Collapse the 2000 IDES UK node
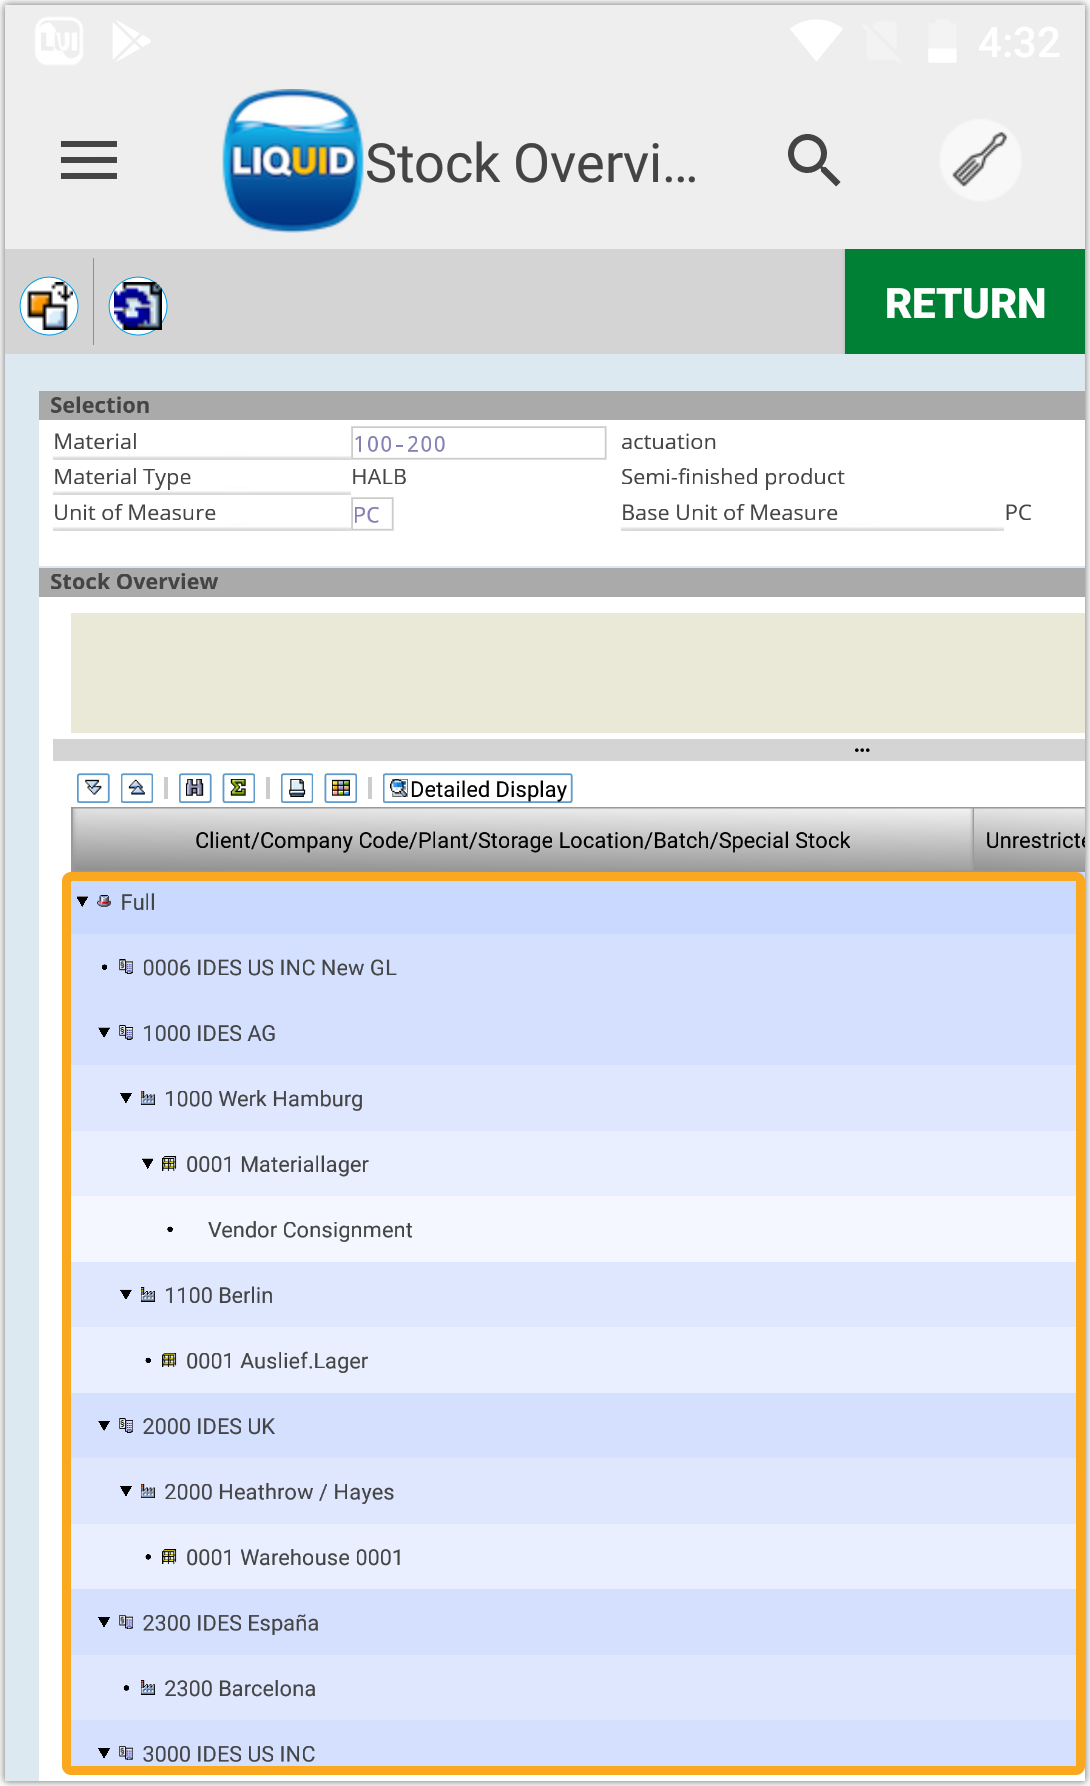The width and height of the screenshot is (1090, 1786). pos(104,1426)
